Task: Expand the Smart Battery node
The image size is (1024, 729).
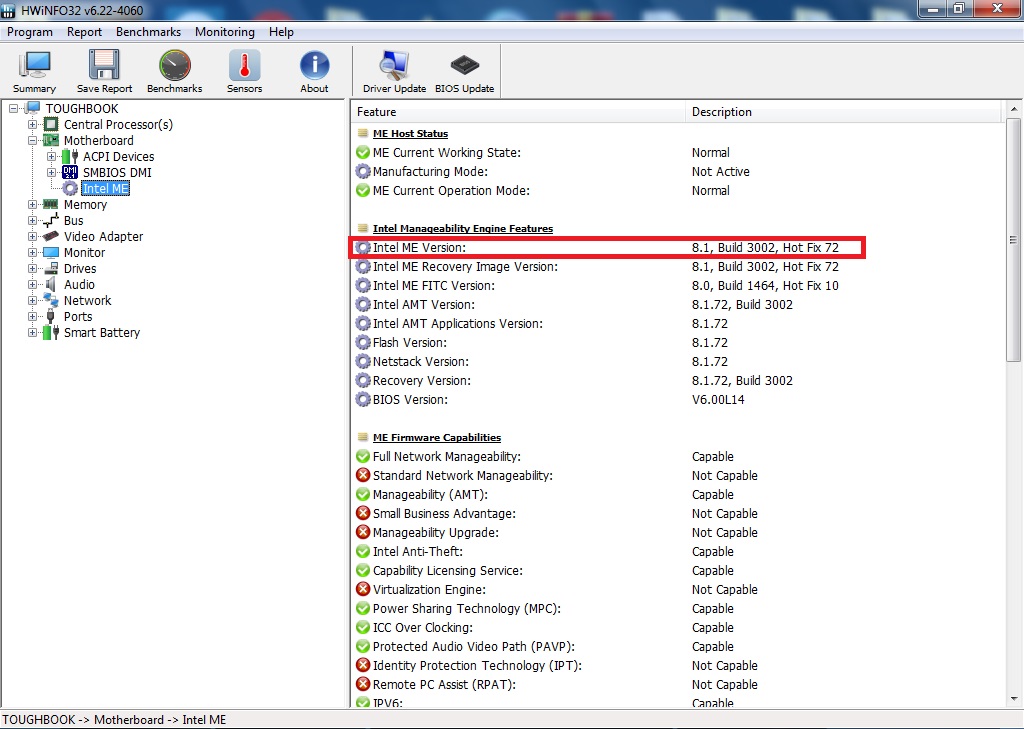Action: 32,332
